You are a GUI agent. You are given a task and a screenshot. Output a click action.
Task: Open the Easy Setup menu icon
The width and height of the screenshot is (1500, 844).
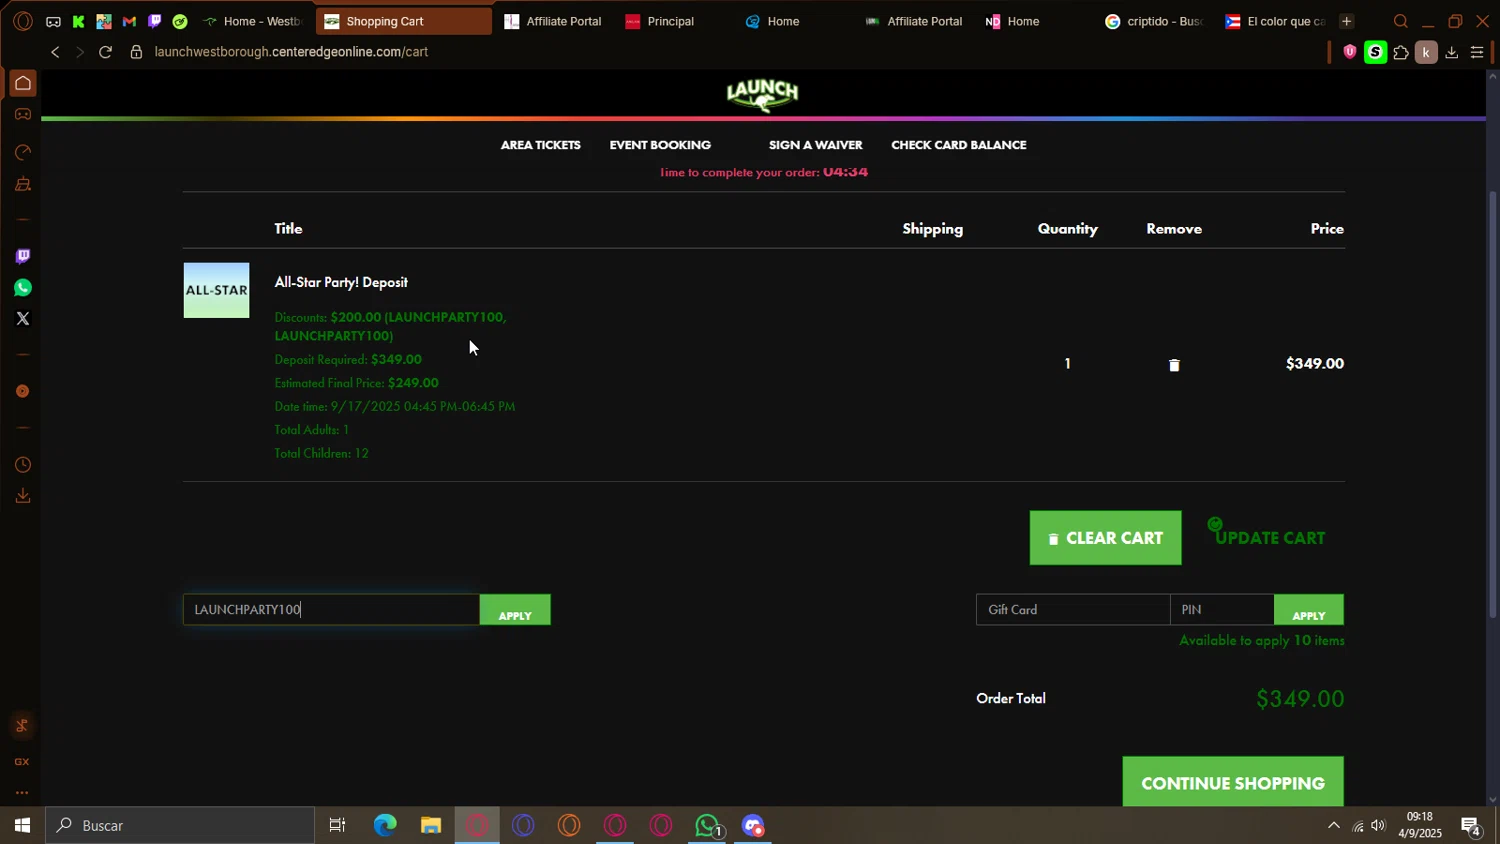coord(1477,52)
